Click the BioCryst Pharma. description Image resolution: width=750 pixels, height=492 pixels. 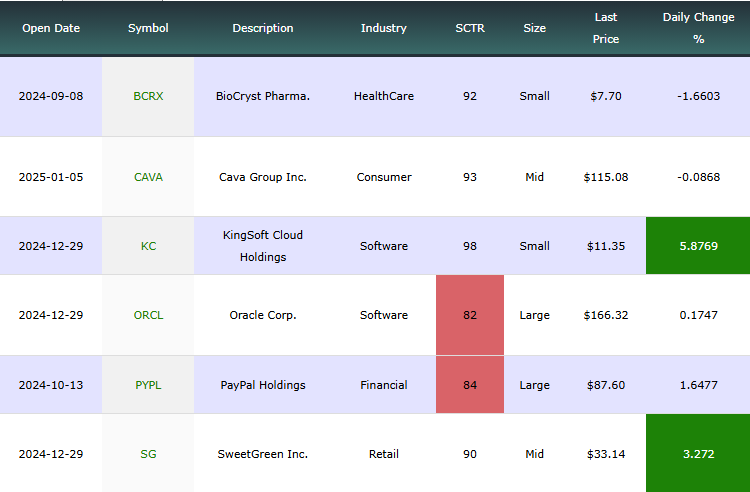[263, 96]
